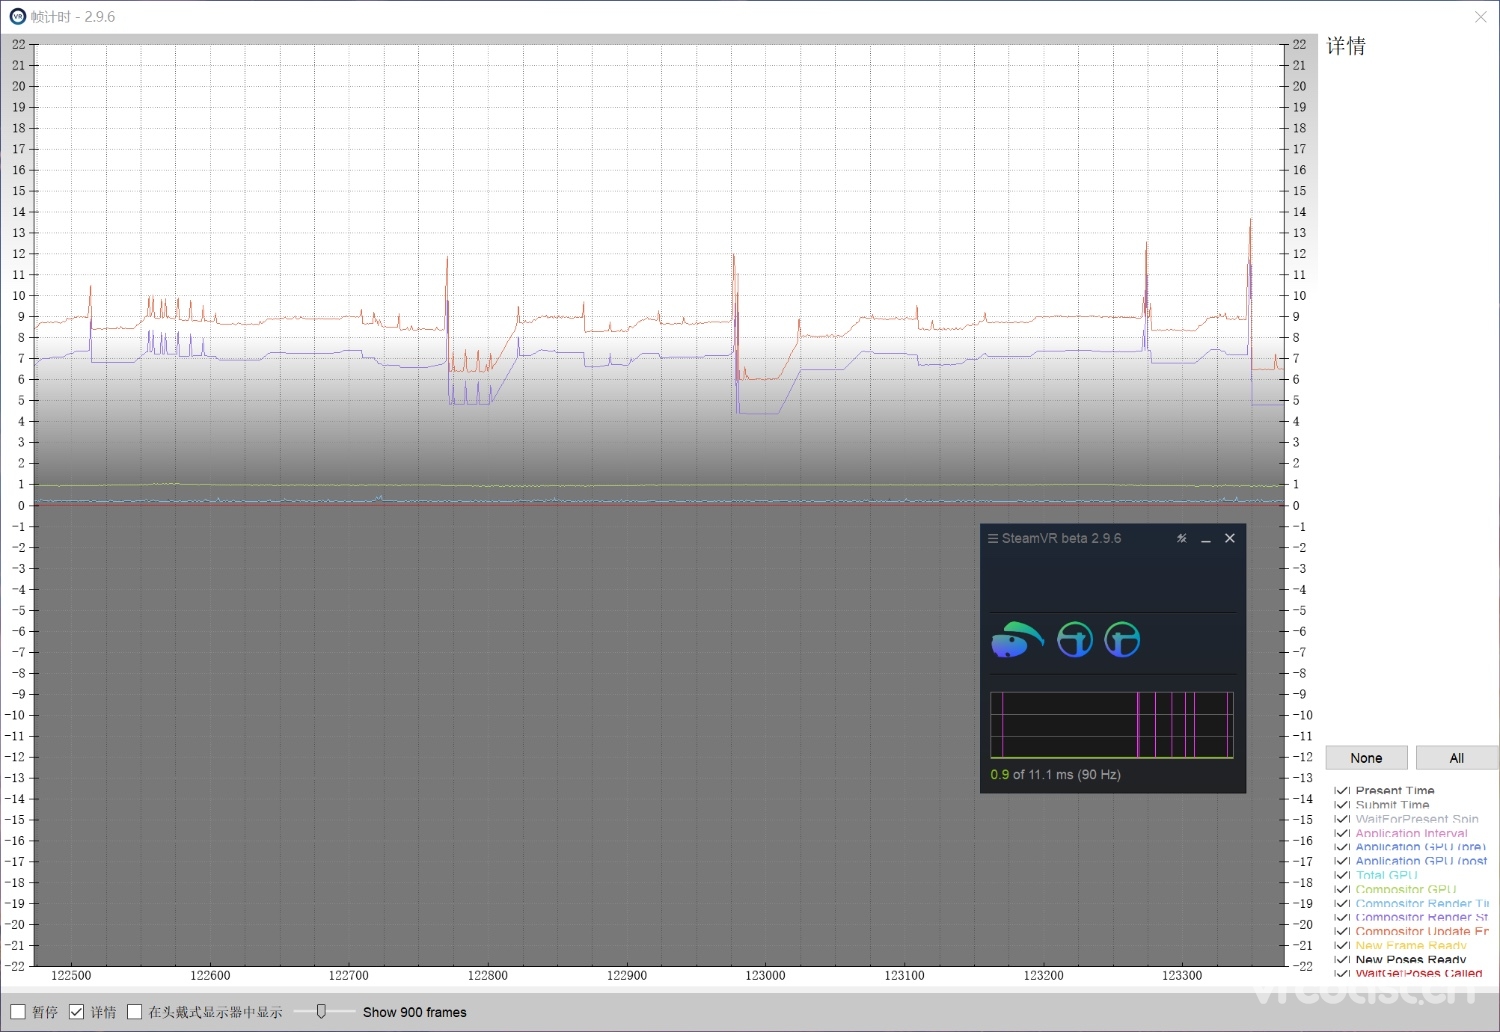Click the x-axis label 122600
The width and height of the screenshot is (1500, 1032).
[210, 975]
